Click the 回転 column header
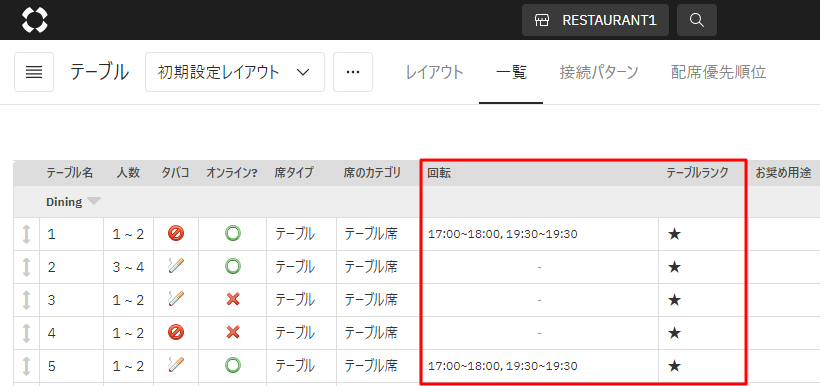The image size is (824, 386). coord(439,173)
